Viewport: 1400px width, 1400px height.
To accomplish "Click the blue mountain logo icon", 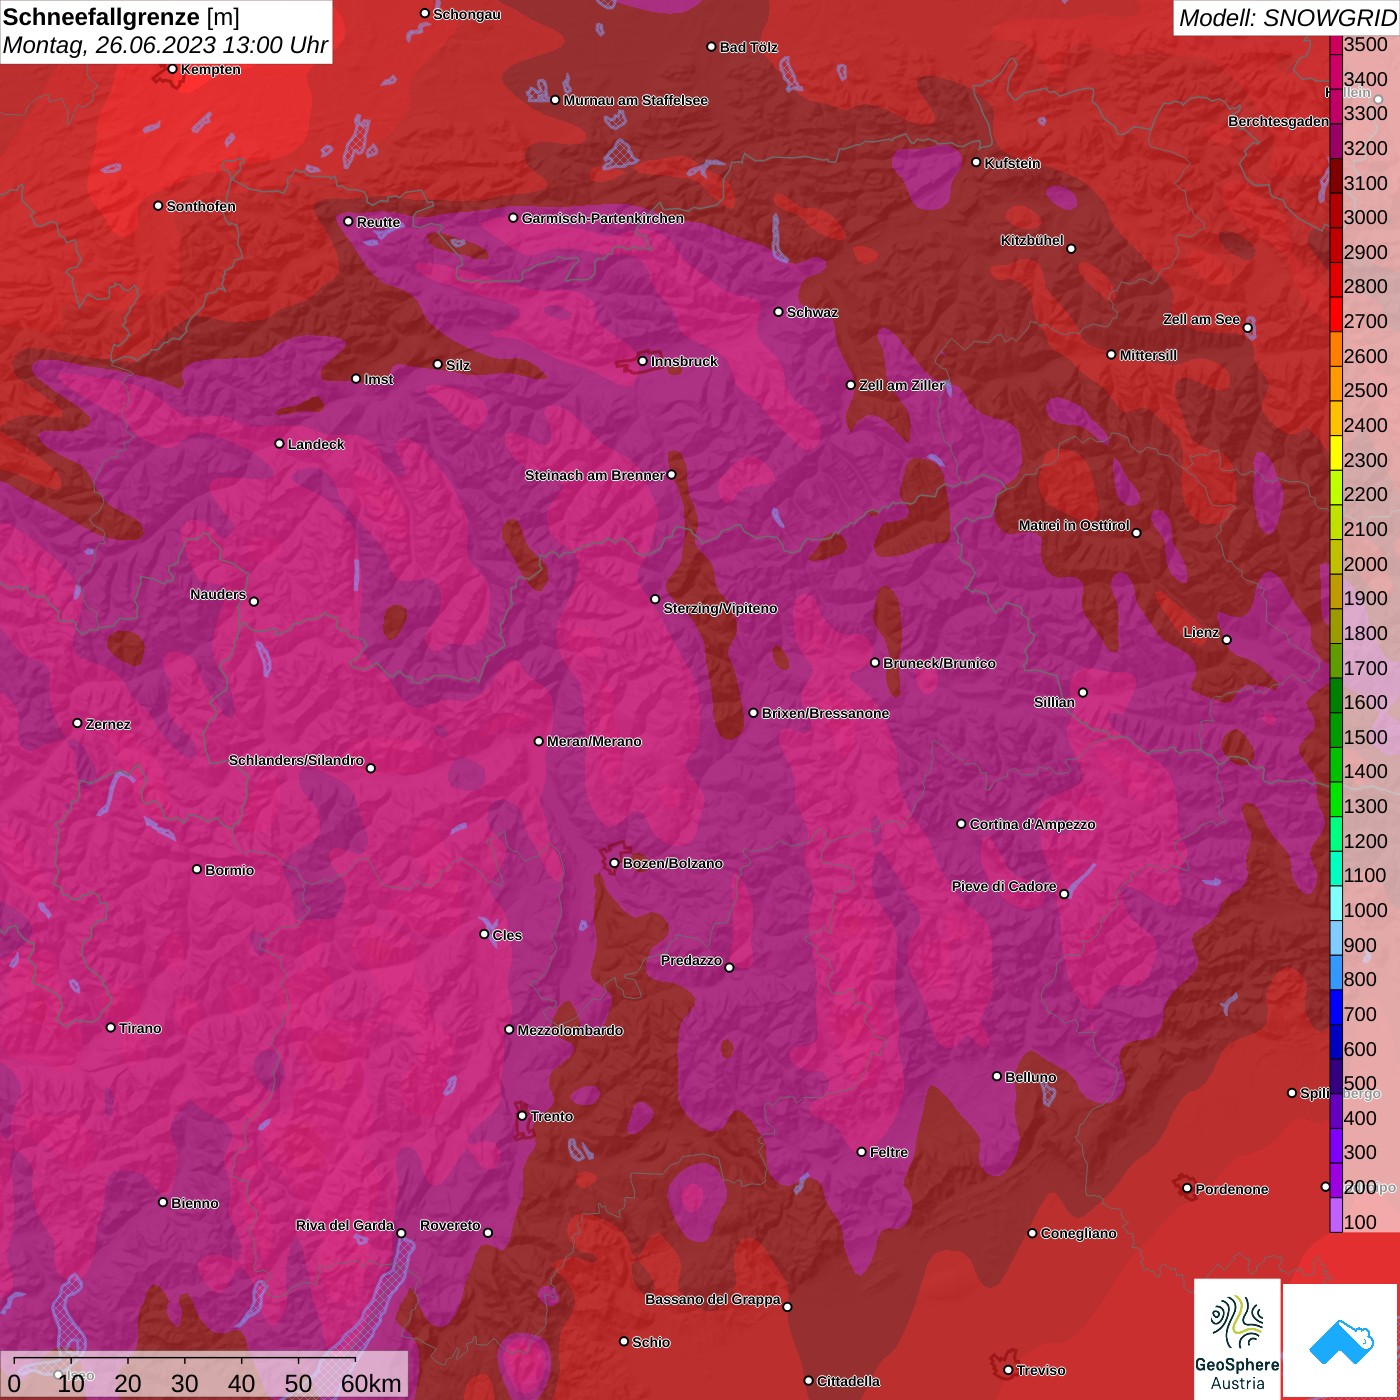I will (1341, 1341).
